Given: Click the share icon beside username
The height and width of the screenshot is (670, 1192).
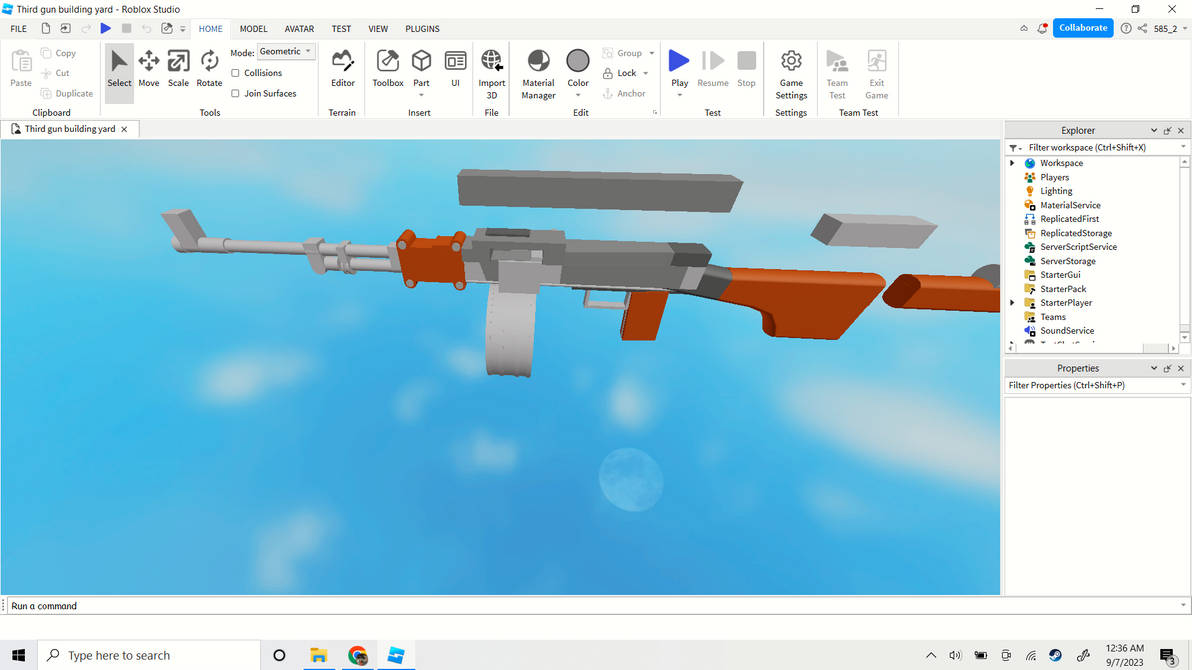Looking at the screenshot, I should coord(1143,28).
